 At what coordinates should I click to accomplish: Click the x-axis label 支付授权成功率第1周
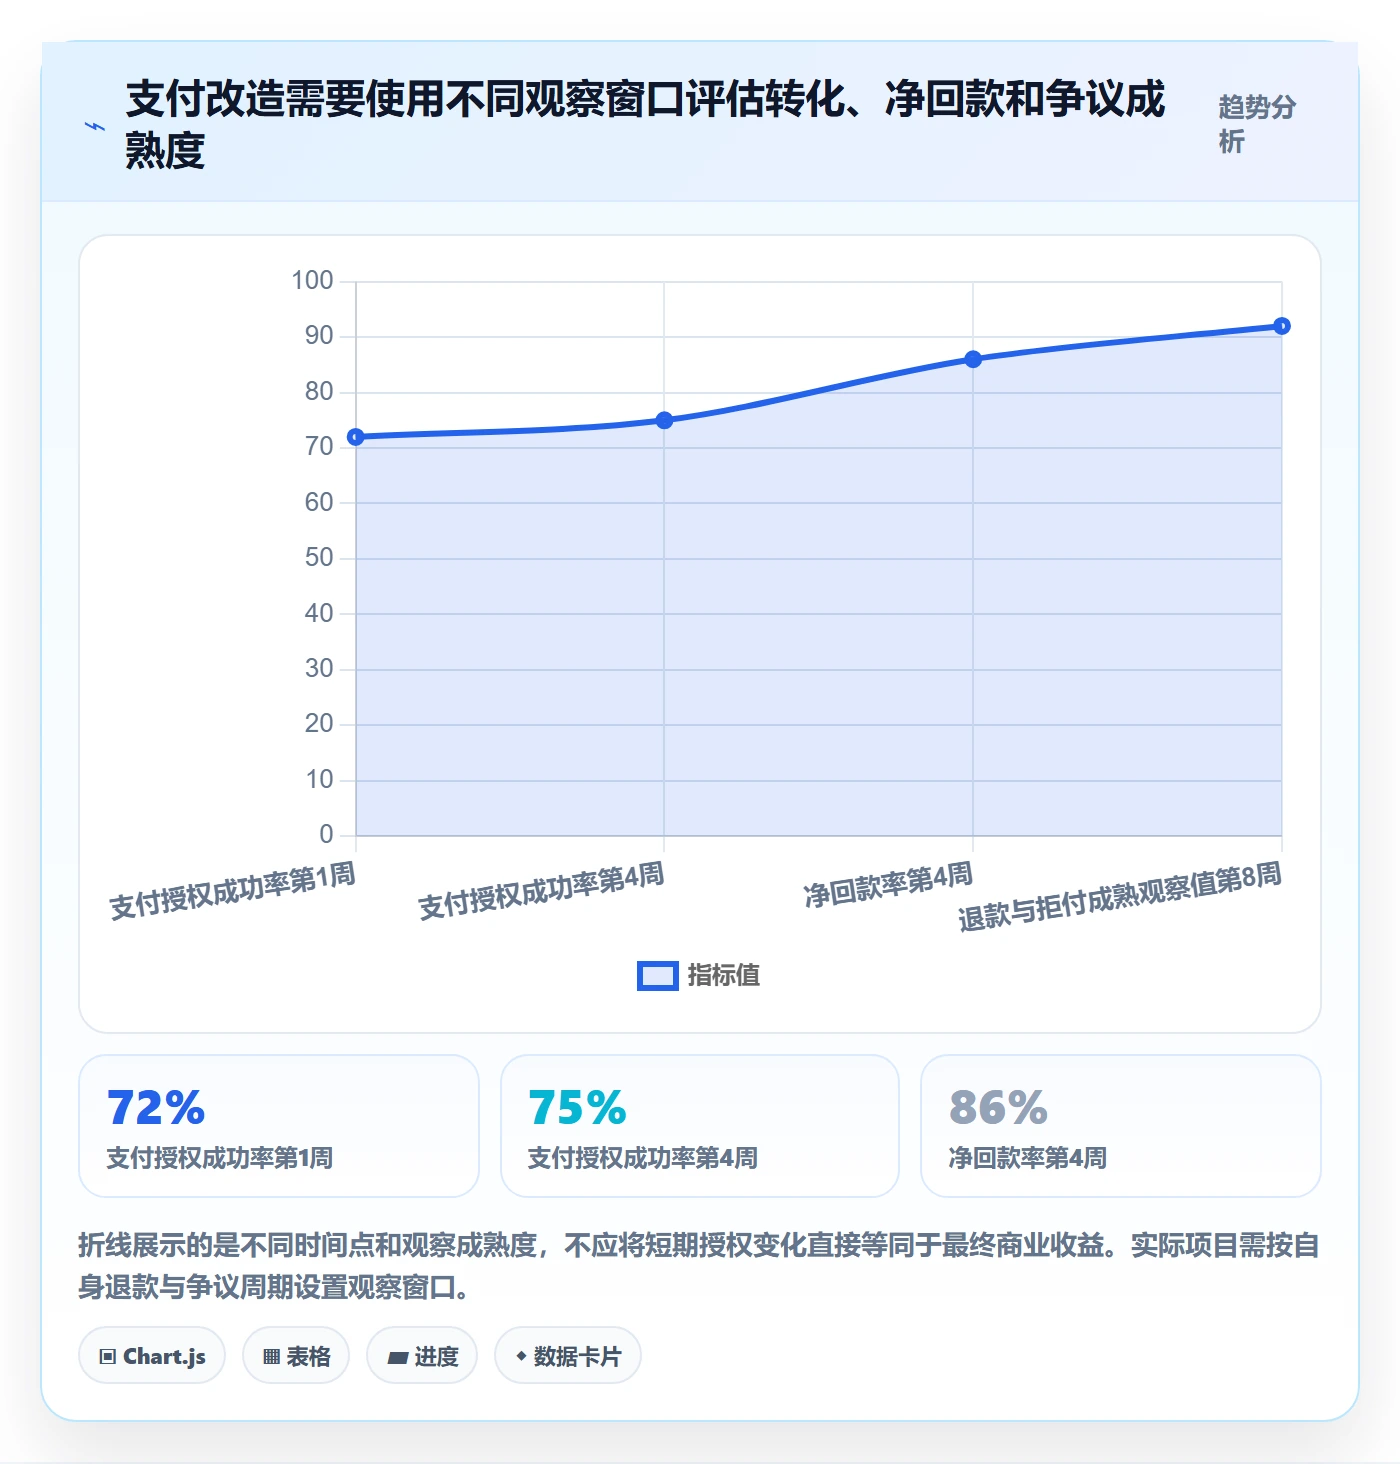click(232, 891)
